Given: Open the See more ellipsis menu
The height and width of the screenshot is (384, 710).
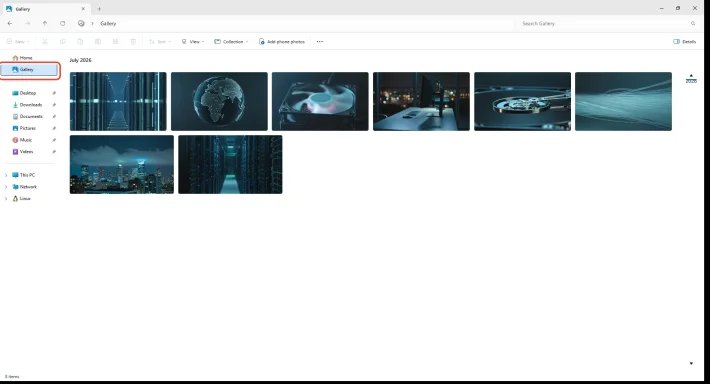Looking at the screenshot, I should (320, 42).
